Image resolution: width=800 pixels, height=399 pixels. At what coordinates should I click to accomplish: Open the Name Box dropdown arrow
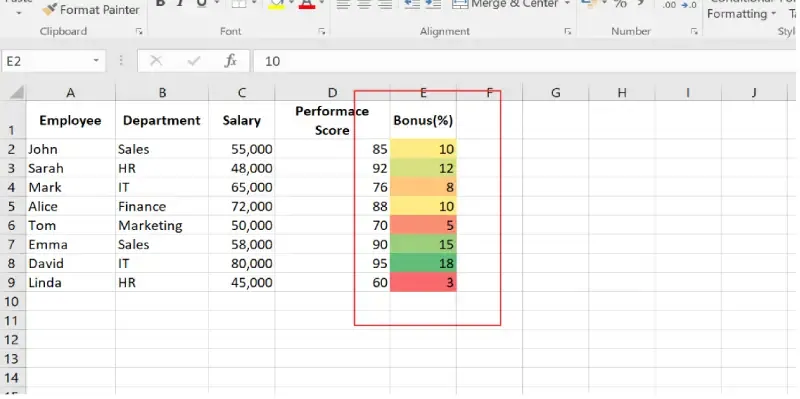(x=96, y=61)
